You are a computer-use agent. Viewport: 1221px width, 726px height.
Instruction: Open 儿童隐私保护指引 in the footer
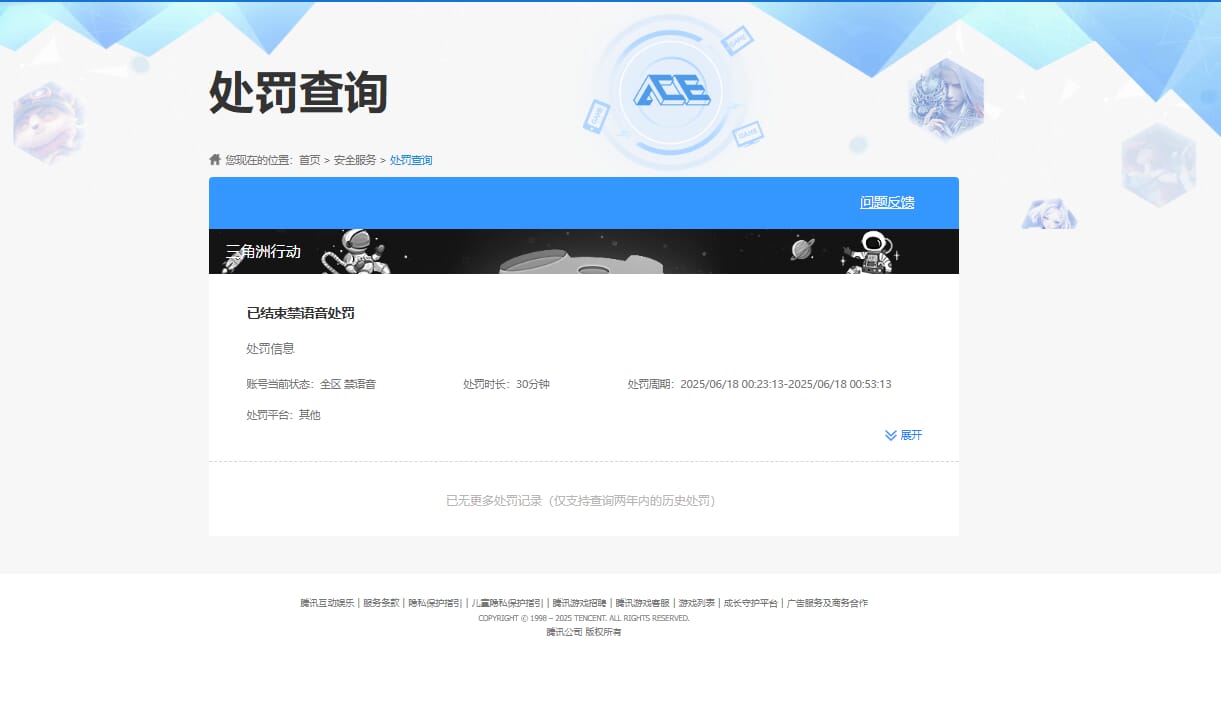tap(507, 603)
